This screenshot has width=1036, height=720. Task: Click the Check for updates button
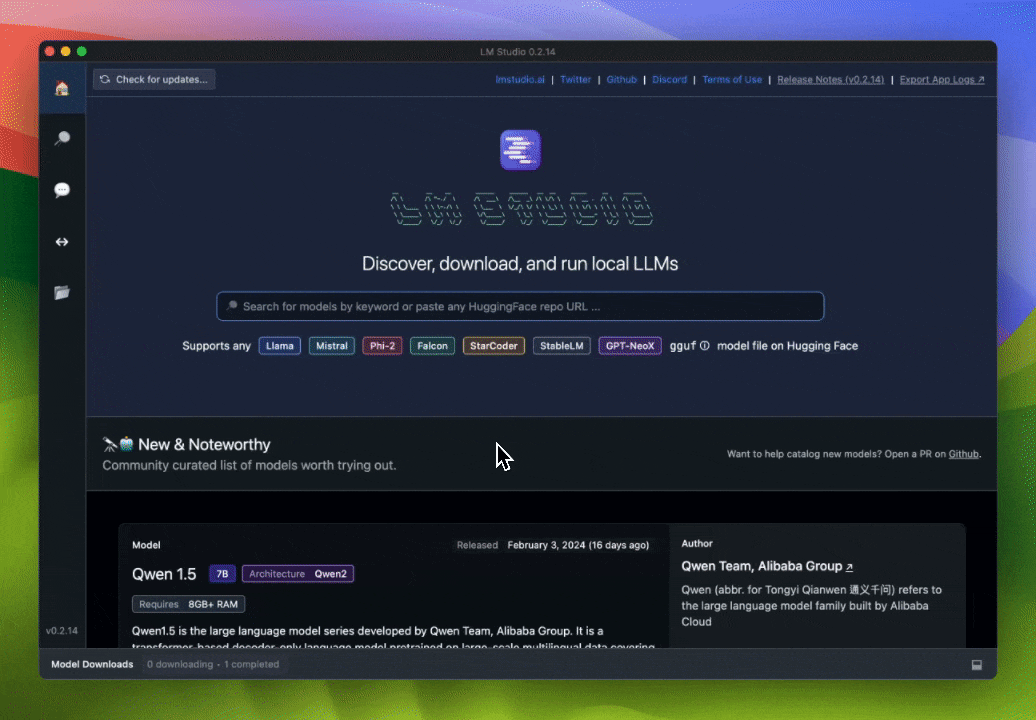[154, 80]
